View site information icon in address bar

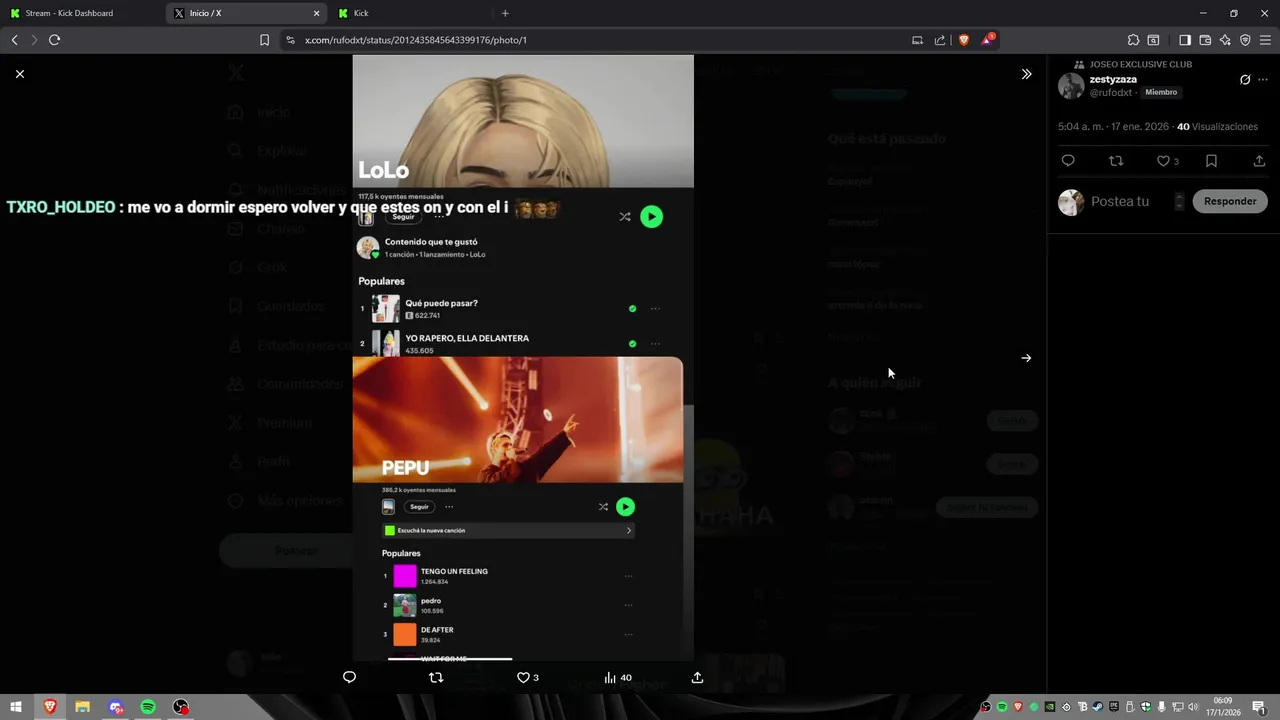pyautogui.click(x=290, y=40)
